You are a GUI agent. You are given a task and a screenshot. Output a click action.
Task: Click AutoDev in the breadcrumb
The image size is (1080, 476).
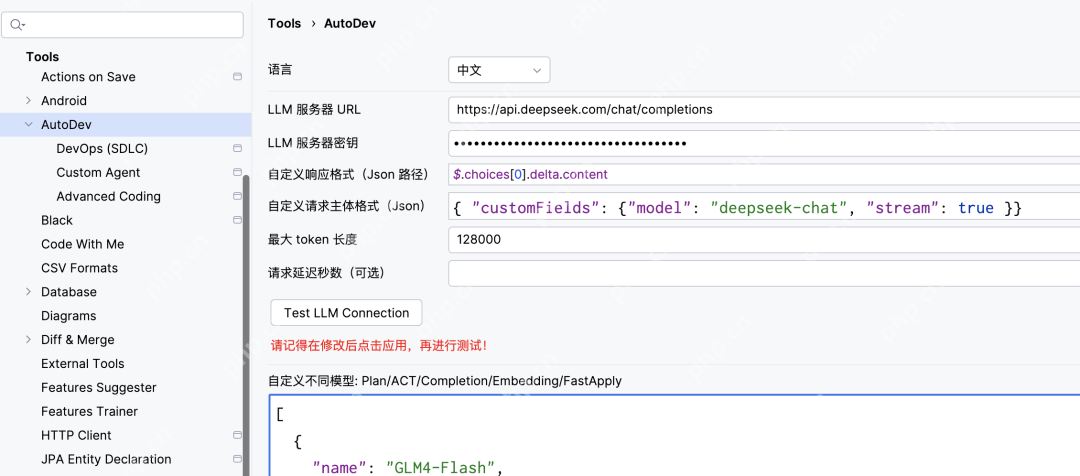[350, 23]
